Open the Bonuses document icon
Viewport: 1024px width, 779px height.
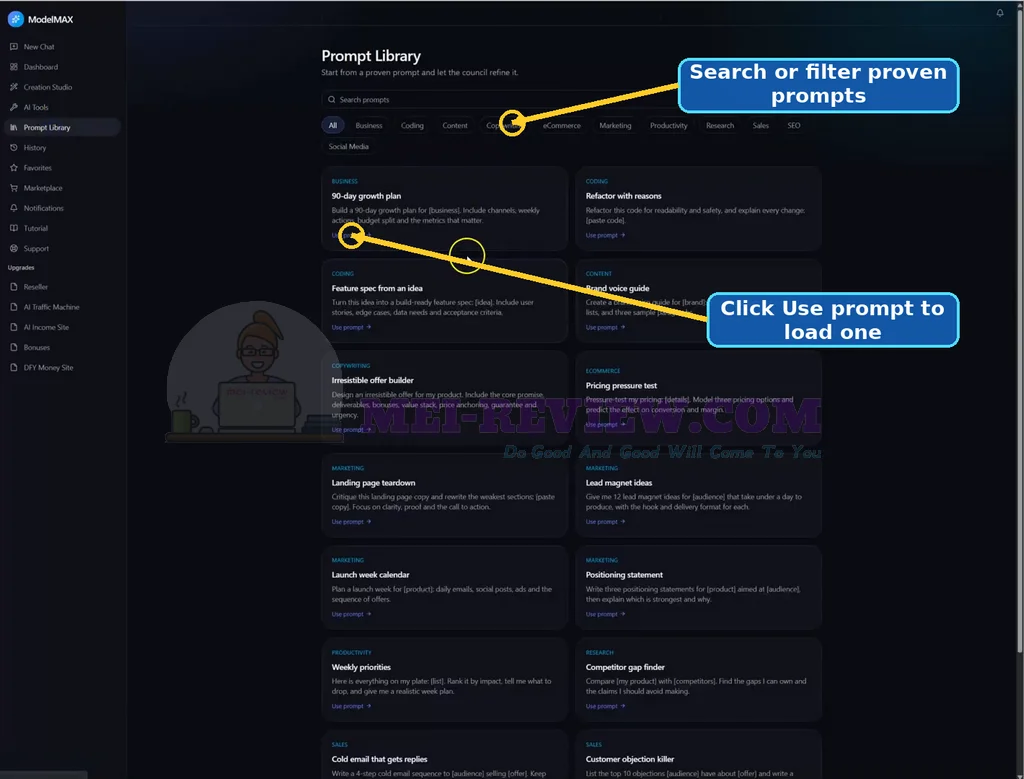coord(14,348)
